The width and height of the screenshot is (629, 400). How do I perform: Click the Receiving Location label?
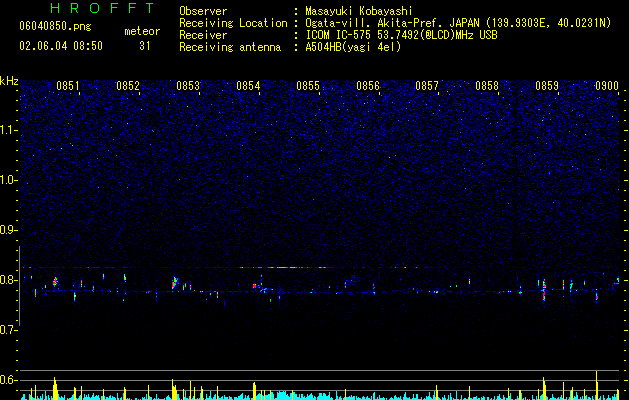233,23
